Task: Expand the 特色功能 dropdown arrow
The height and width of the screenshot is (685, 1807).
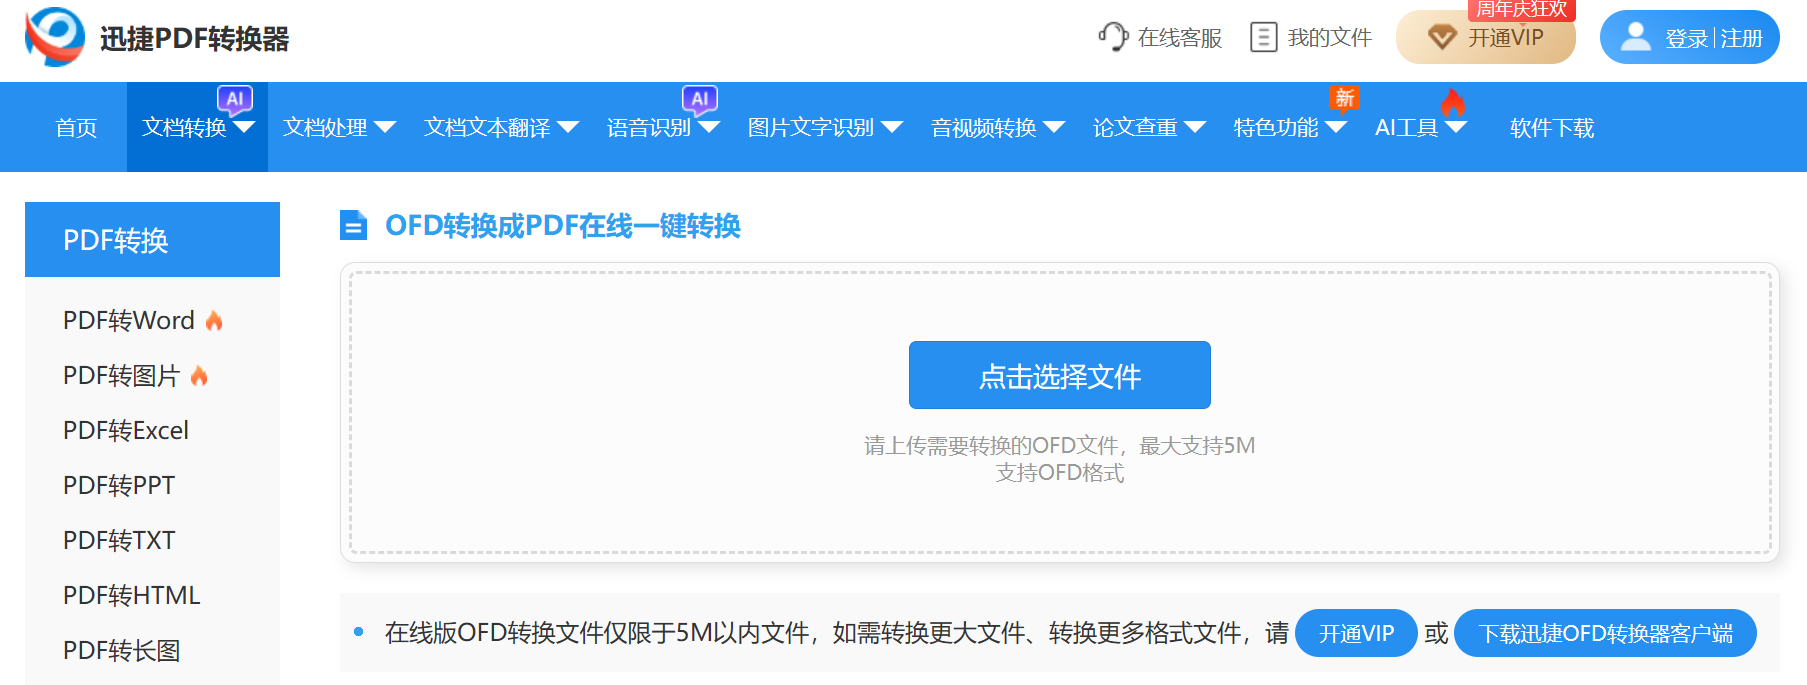Action: [1336, 127]
